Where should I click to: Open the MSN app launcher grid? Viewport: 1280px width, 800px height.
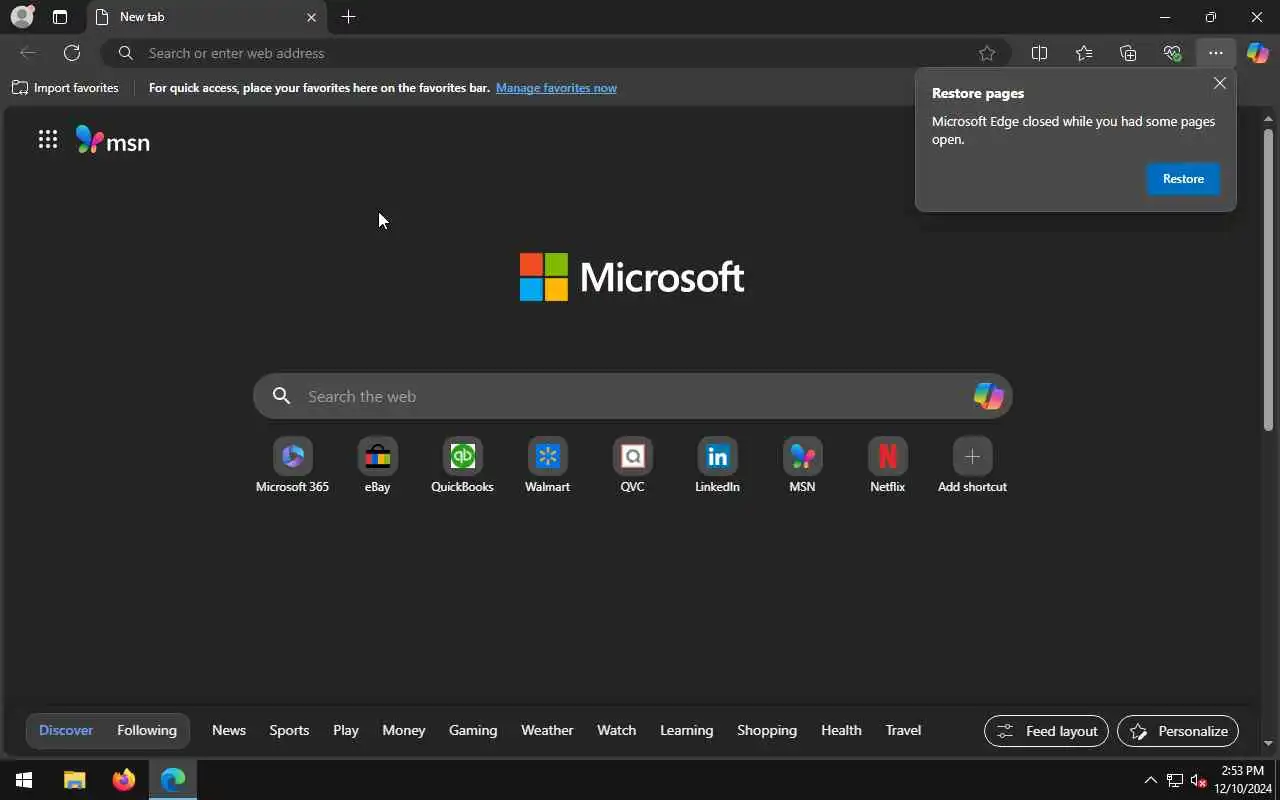(x=47, y=140)
